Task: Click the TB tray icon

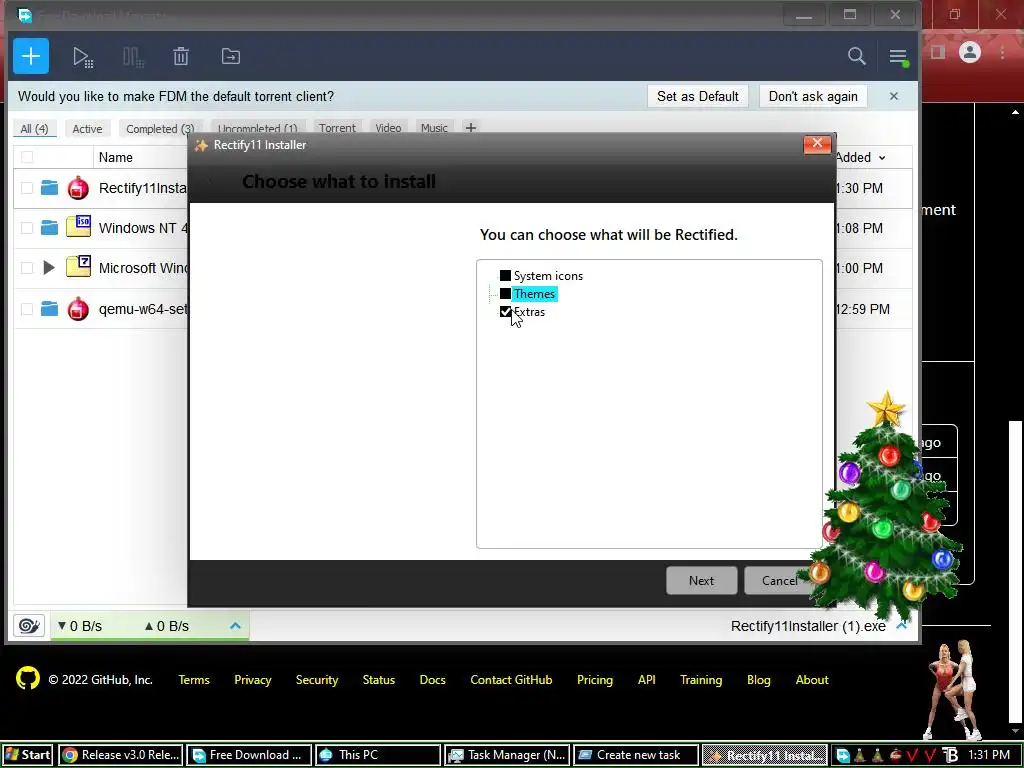Action: 950,755
